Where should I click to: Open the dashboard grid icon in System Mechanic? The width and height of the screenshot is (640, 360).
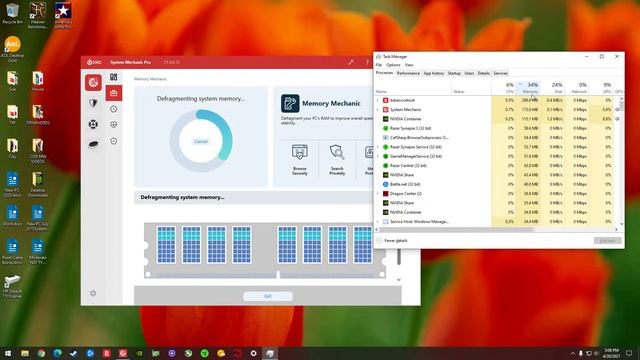click(x=113, y=77)
